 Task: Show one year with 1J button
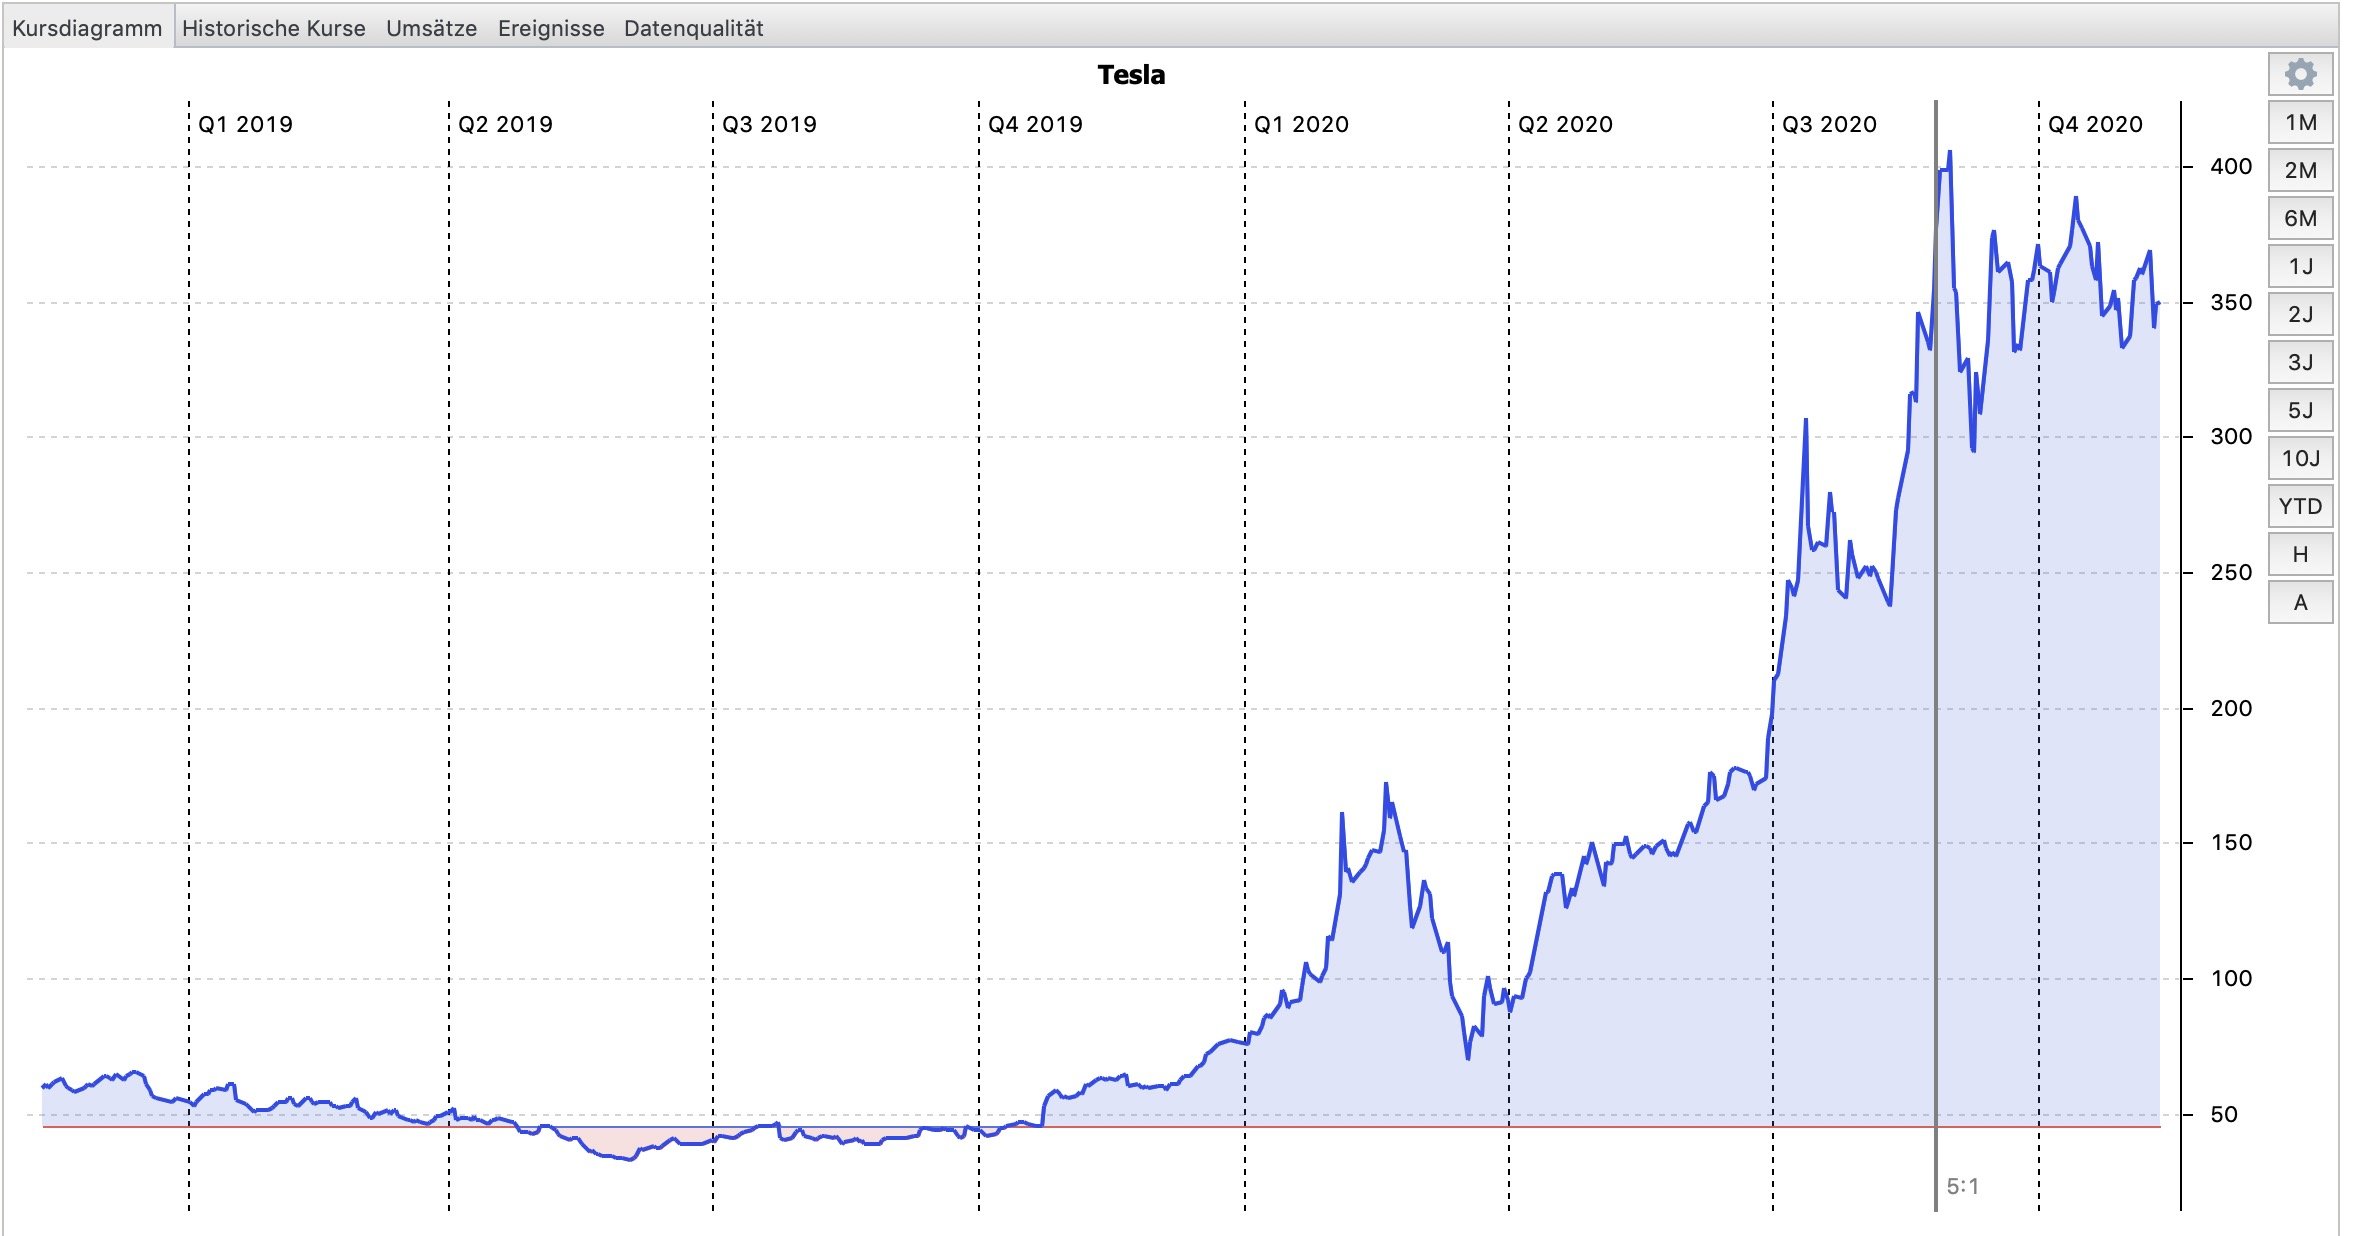click(x=2300, y=266)
